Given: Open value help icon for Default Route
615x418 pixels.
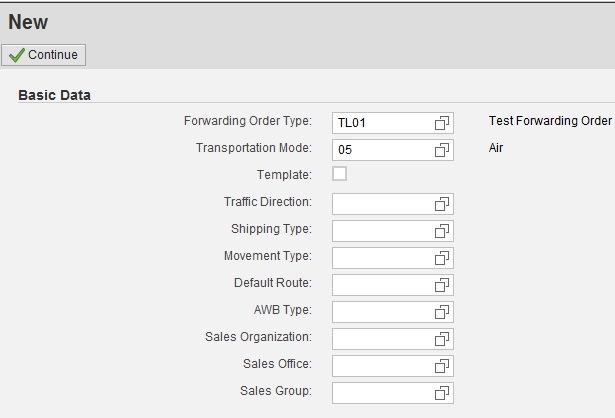Looking at the screenshot, I should pos(442,285).
